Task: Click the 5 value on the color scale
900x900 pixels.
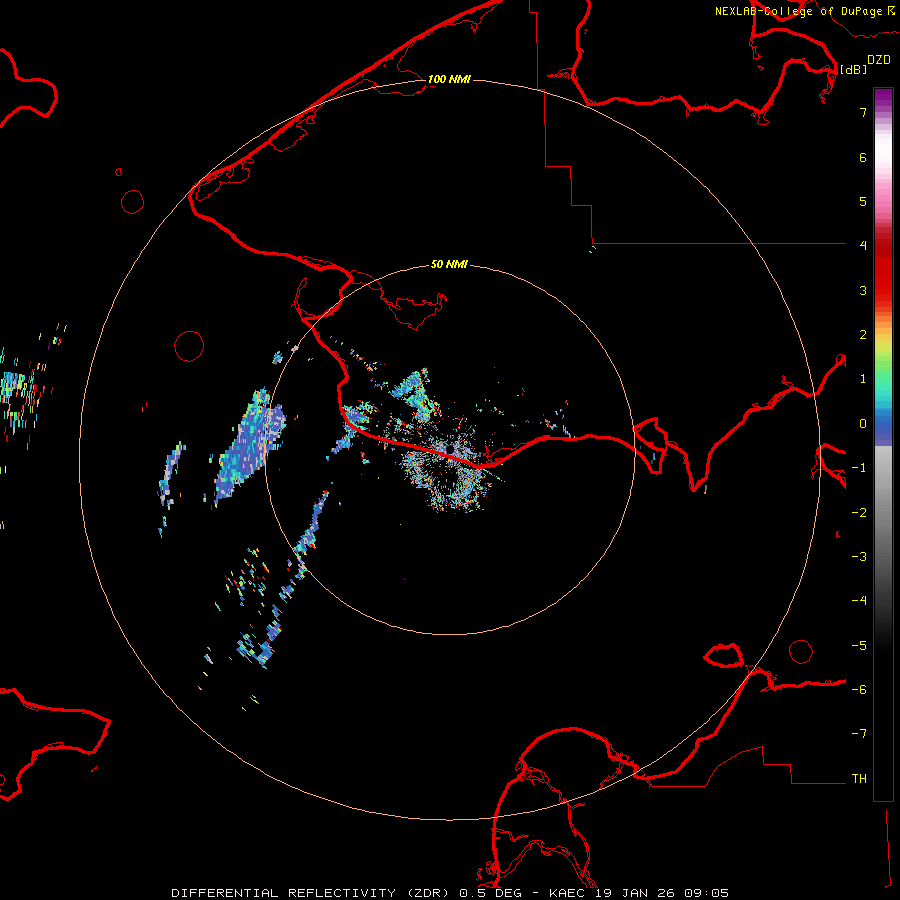Action: click(x=863, y=201)
